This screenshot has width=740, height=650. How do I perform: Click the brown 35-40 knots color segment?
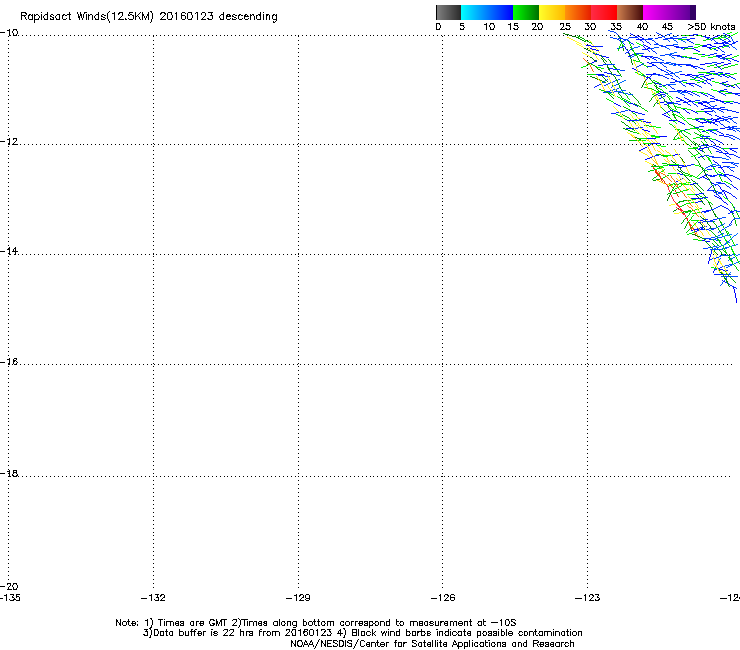tap(630, 12)
